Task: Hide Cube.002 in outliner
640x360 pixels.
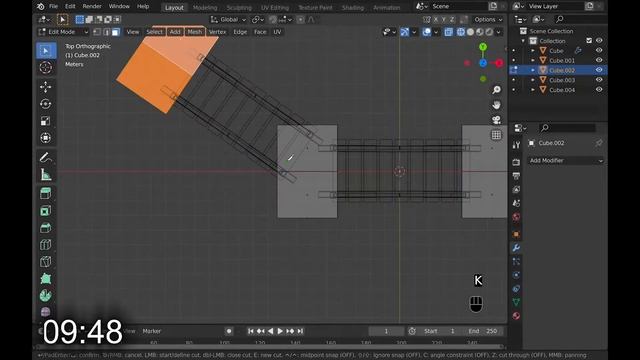Action: (x=599, y=70)
